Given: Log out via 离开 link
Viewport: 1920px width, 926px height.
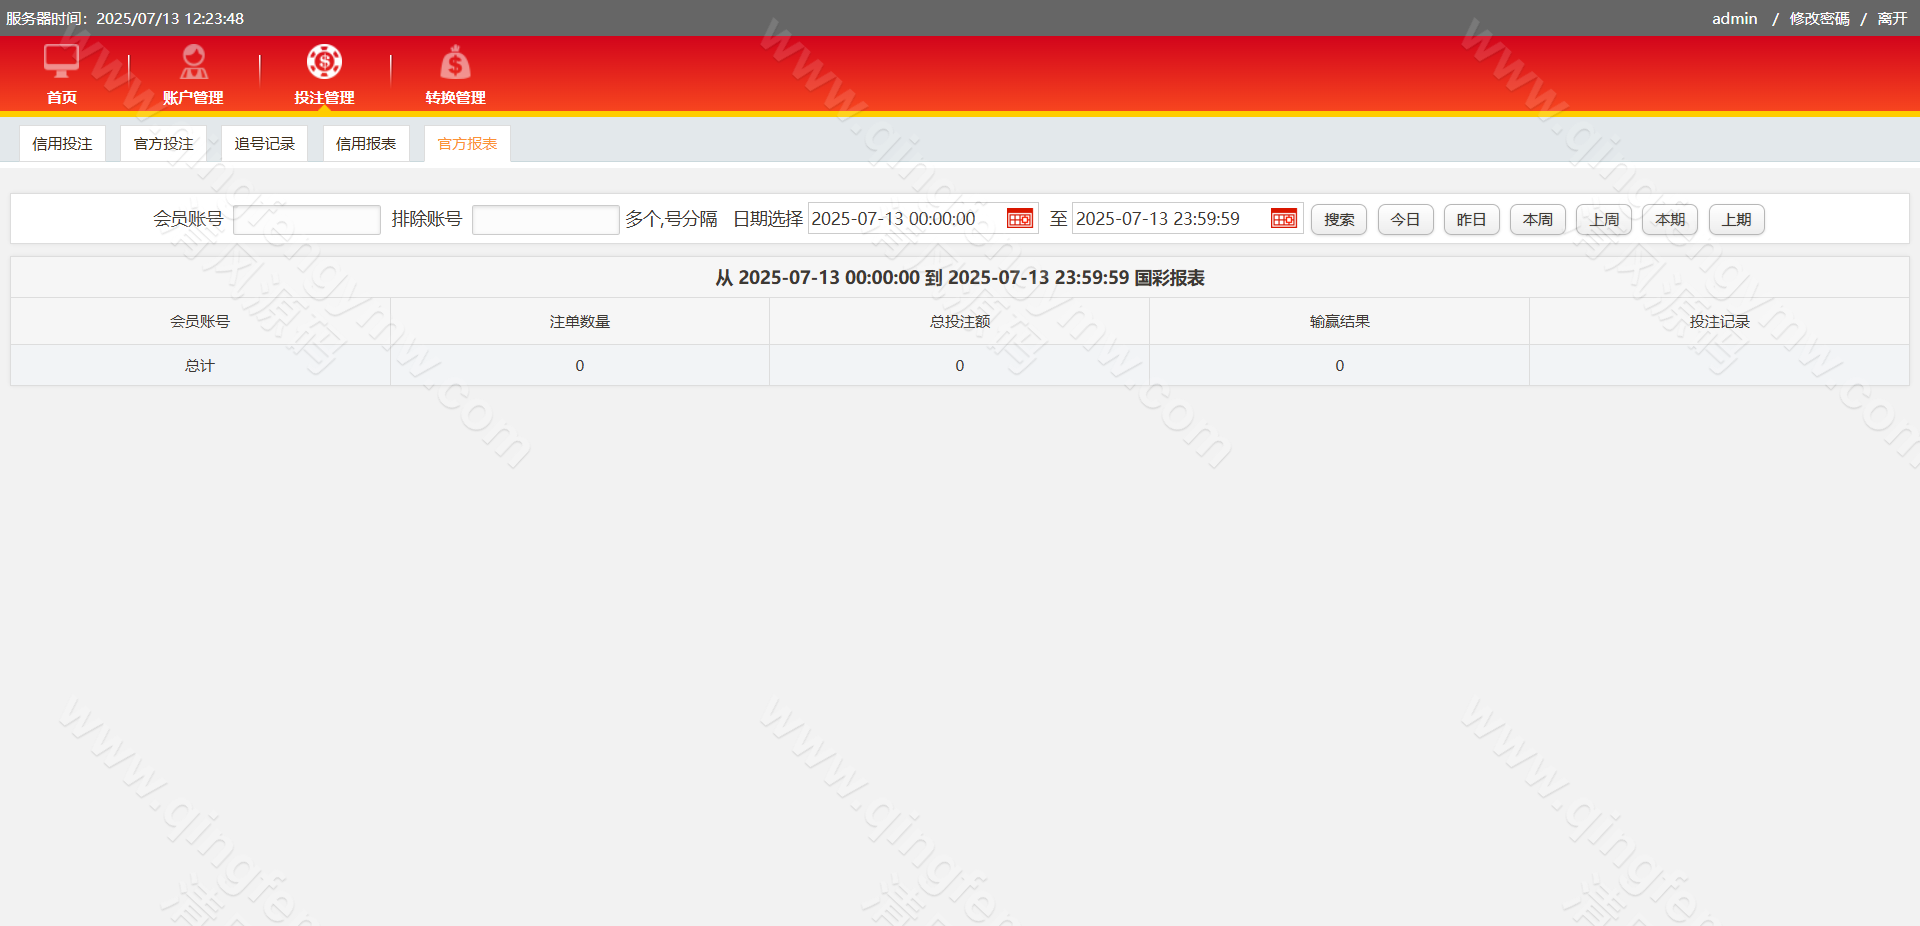Looking at the screenshot, I should [1892, 19].
